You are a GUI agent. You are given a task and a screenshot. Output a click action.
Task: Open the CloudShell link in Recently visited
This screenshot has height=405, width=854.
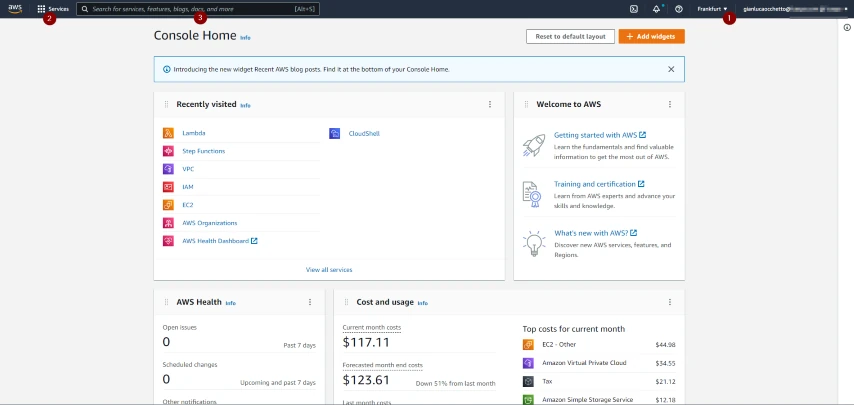[x=363, y=133]
